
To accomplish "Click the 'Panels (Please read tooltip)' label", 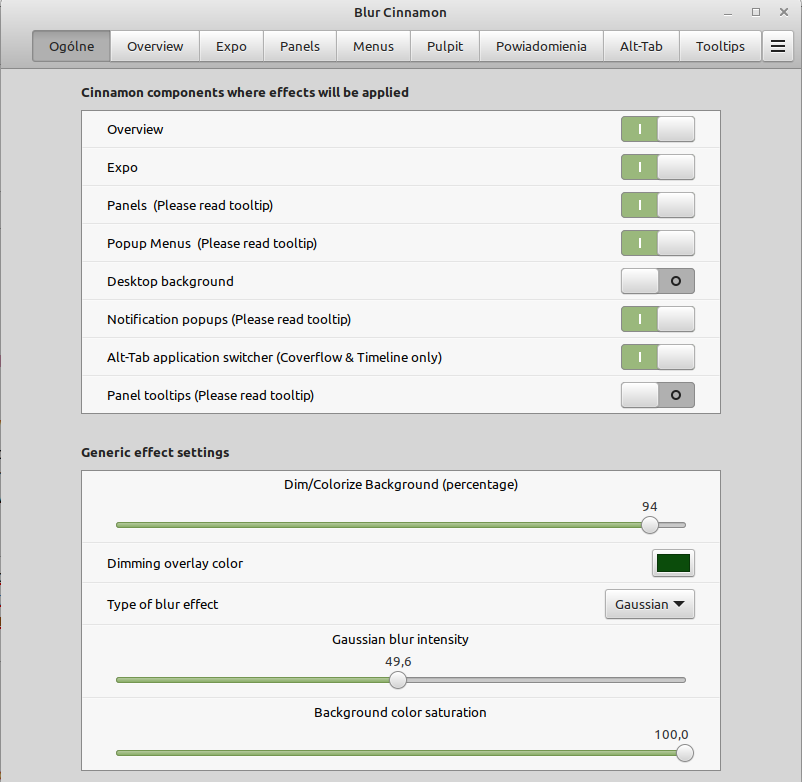I will [190, 206].
